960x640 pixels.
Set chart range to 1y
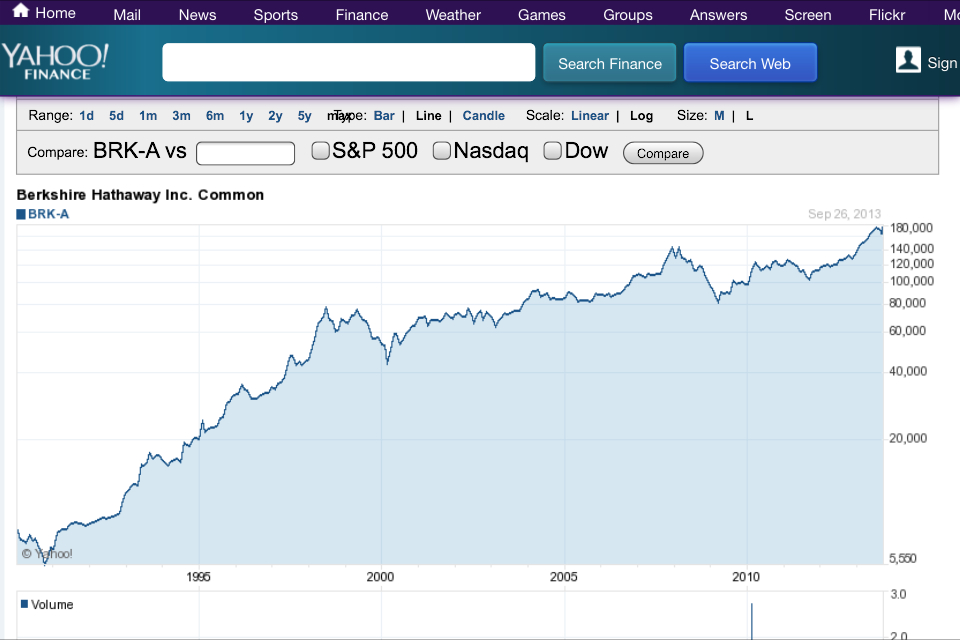coord(246,116)
